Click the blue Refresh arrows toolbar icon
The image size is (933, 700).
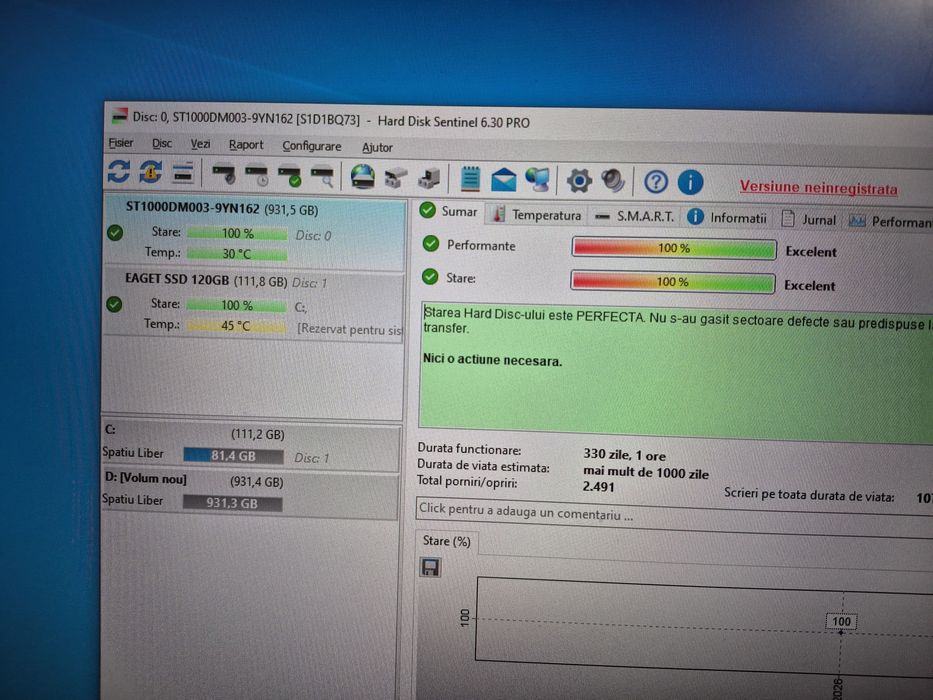pyautogui.click(x=119, y=172)
